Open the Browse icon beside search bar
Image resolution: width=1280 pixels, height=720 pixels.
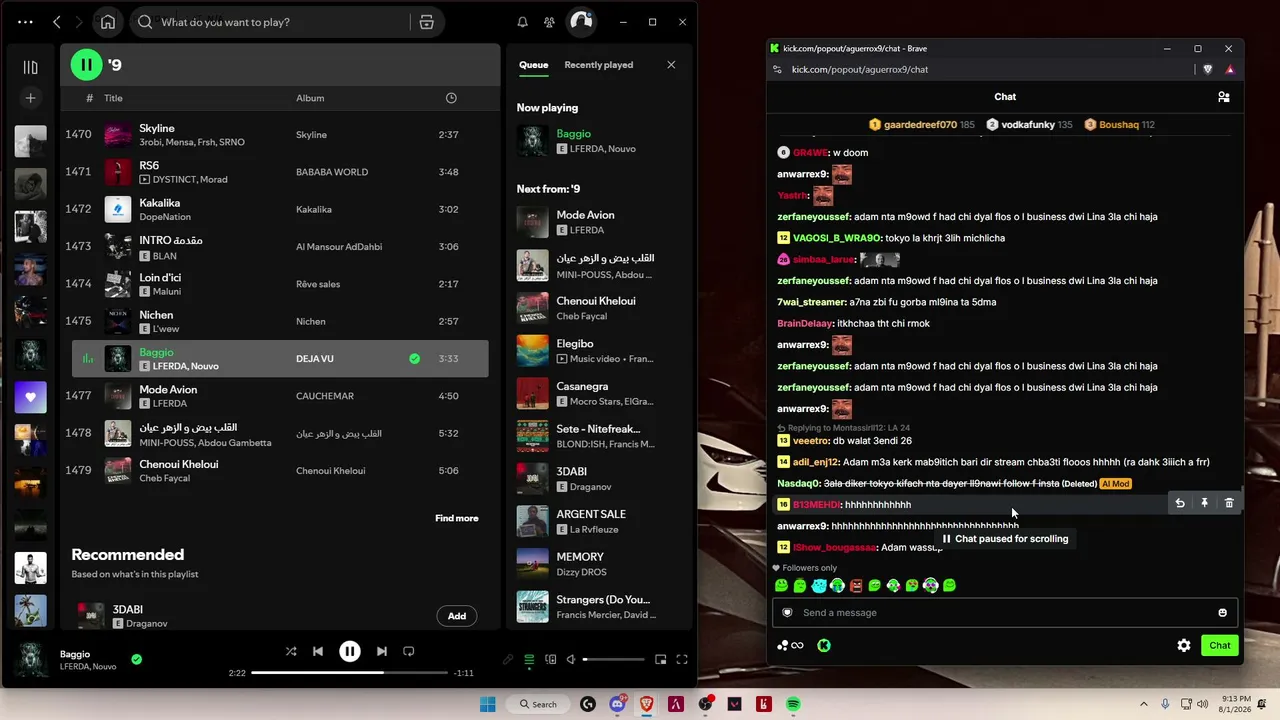point(426,22)
